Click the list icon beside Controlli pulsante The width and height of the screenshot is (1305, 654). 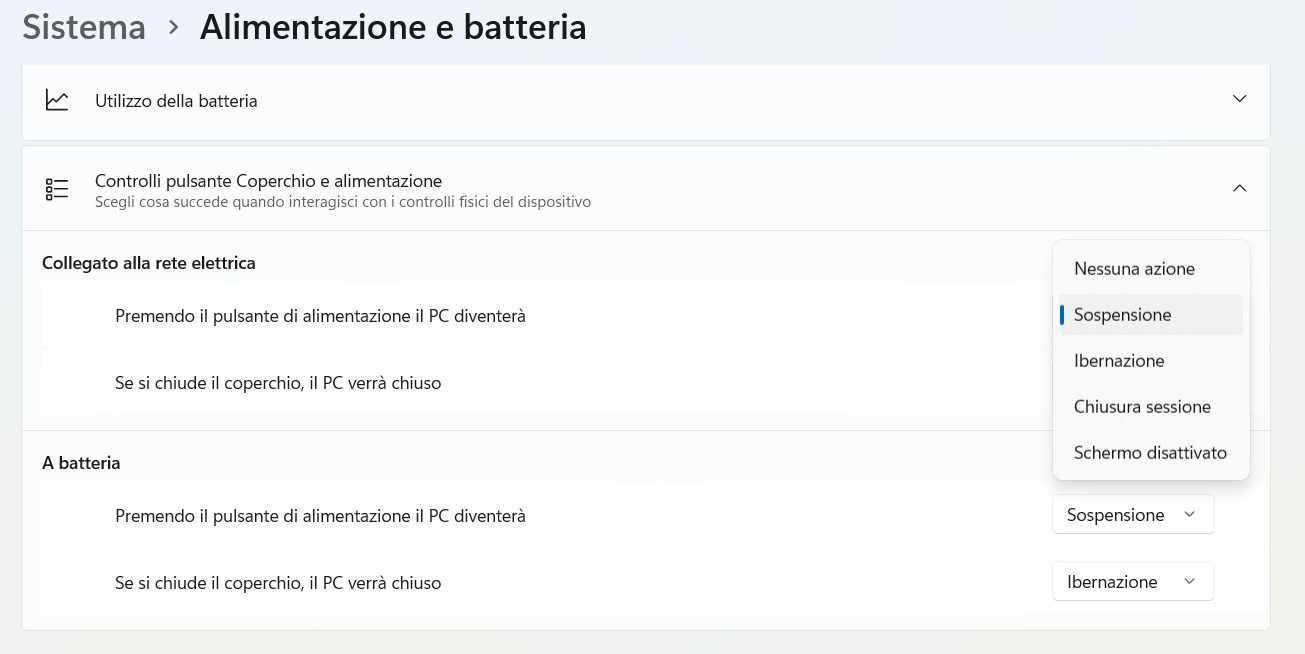pos(57,189)
